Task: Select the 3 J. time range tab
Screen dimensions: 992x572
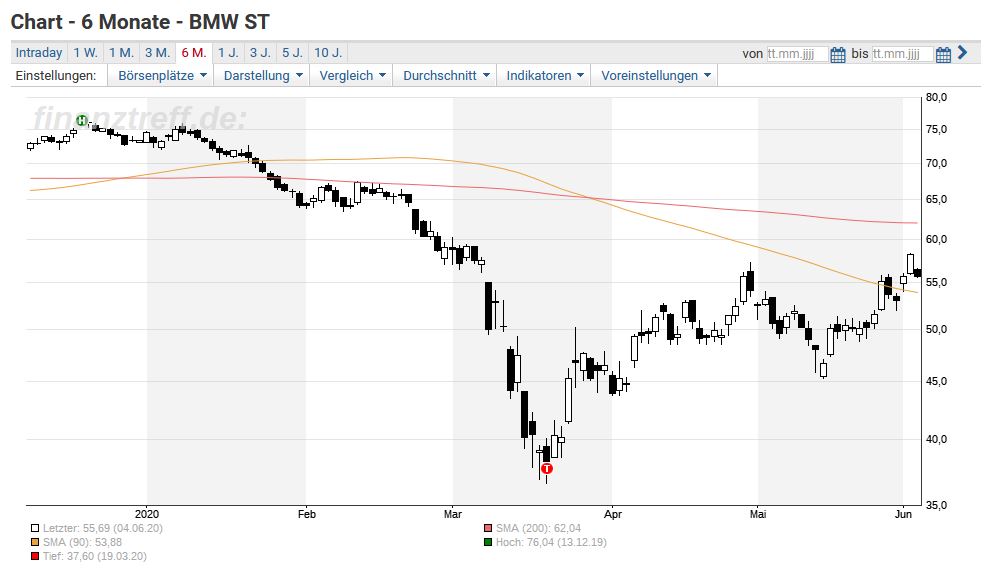Action: 260,53
